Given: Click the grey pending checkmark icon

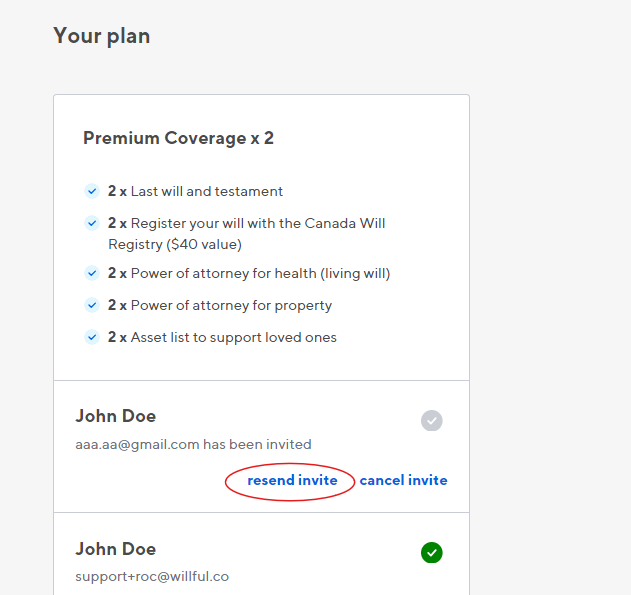Looking at the screenshot, I should 431,421.
